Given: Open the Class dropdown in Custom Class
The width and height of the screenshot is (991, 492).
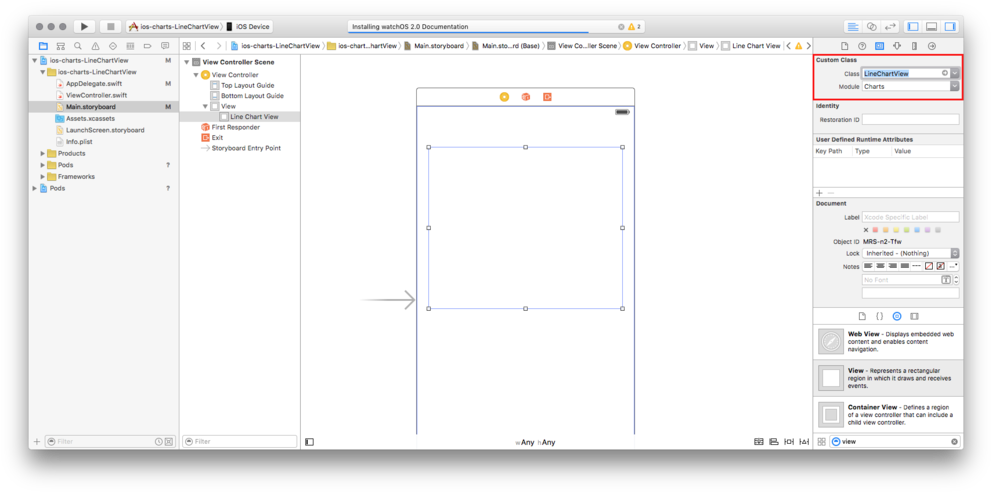Looking at the screenshot, I should pos(955,74).
